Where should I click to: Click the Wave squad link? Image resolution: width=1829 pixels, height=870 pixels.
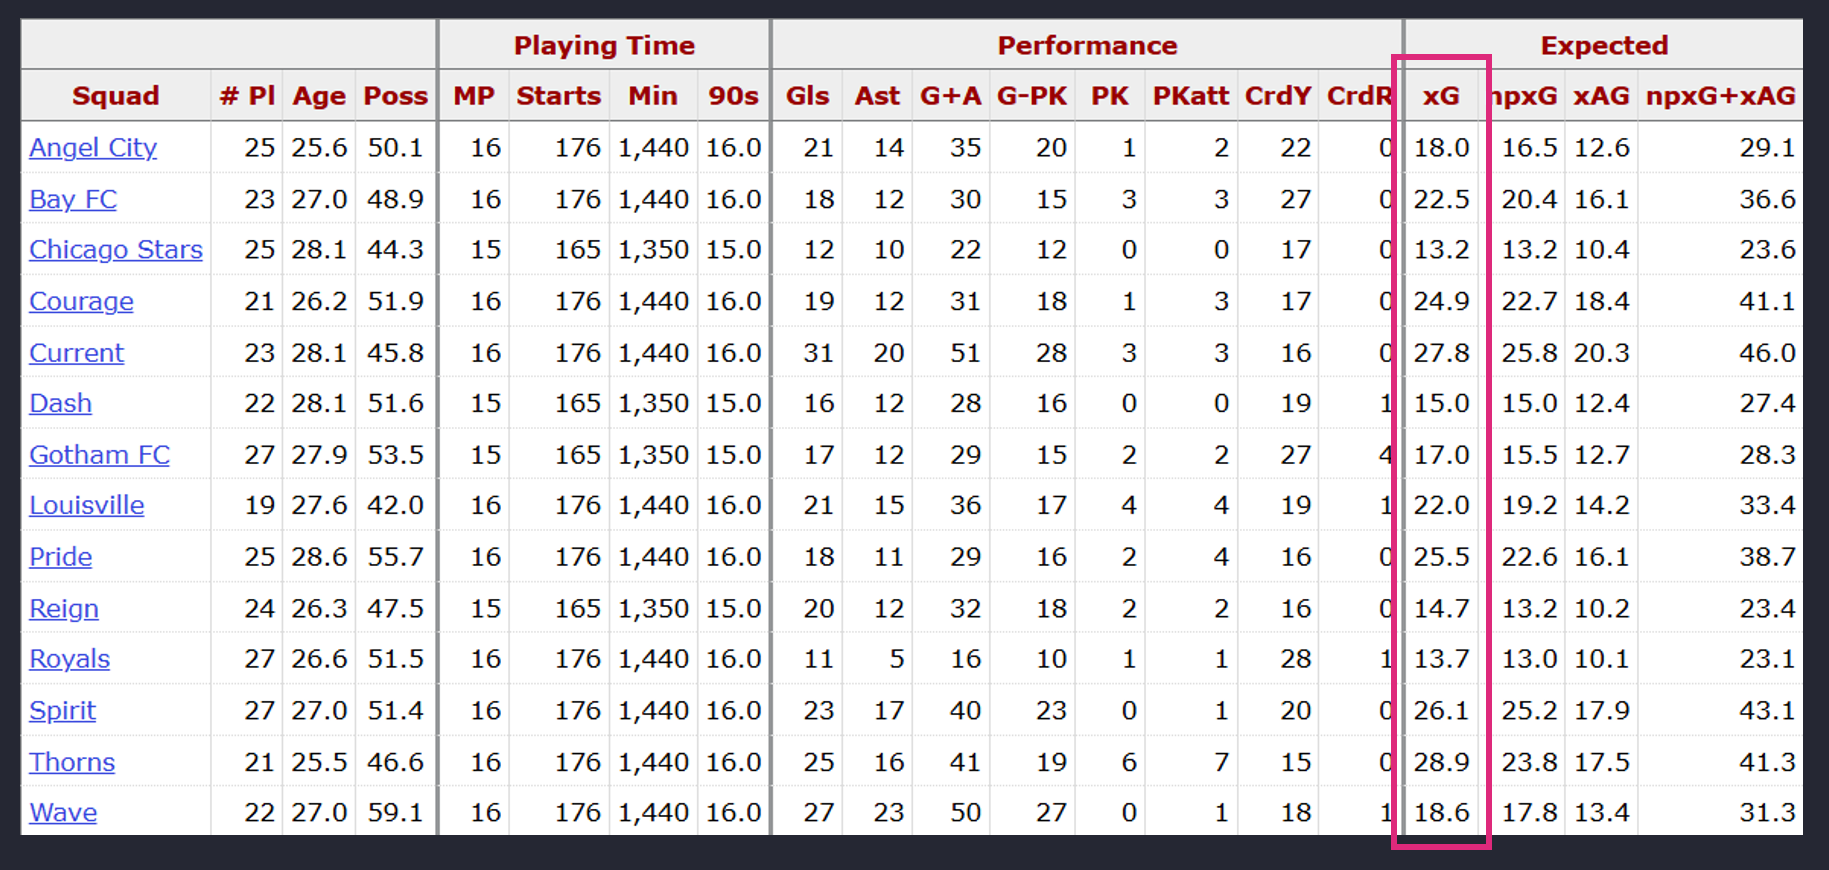tap(63, 813)
